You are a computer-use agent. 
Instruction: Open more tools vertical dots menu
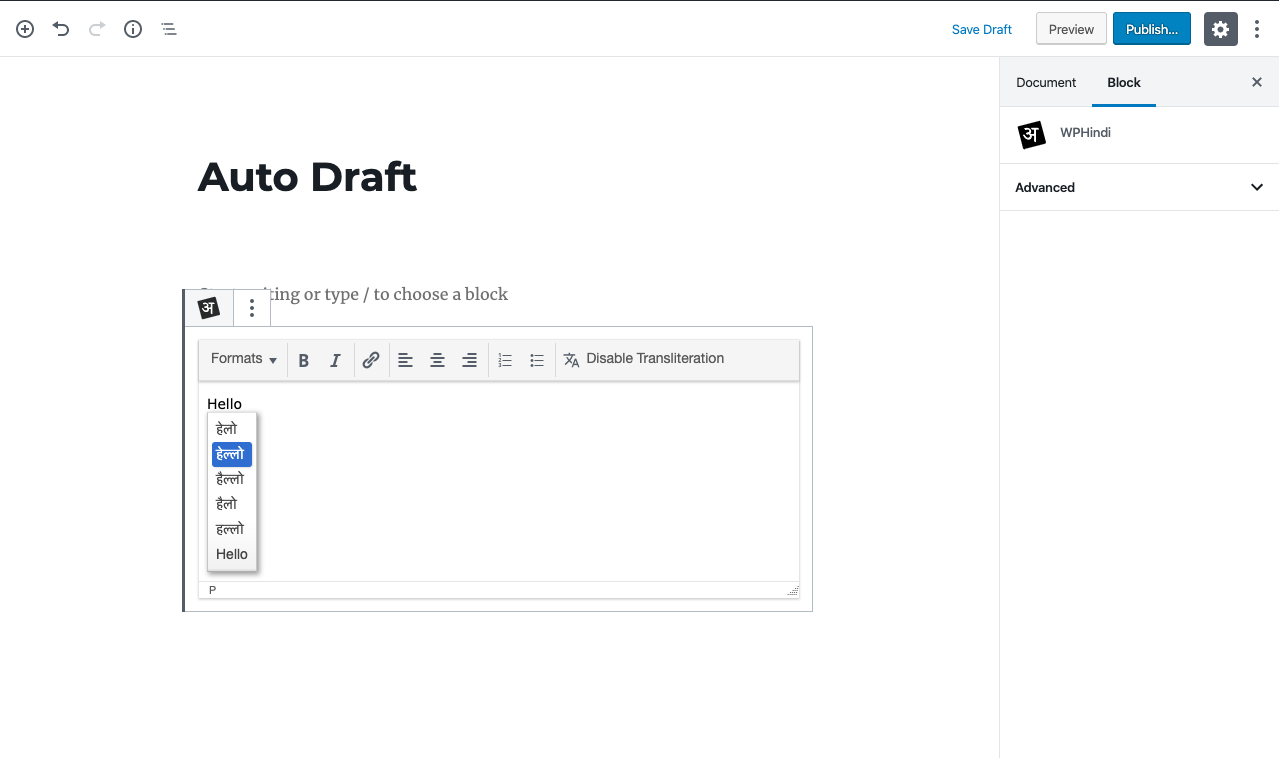click(x=1257, y=29)
